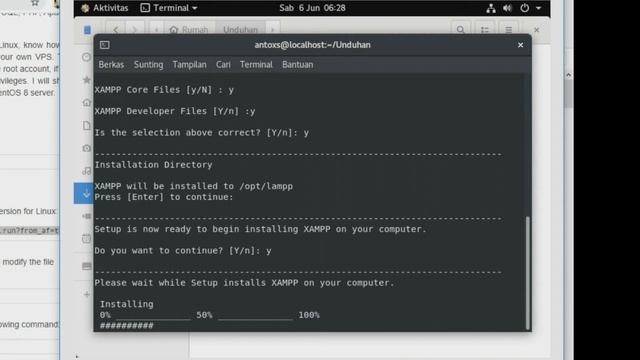This screenshot has height=360, width=640.
Task: Click the 'XAMPP Core Files' line
Action: coord(164,90)
